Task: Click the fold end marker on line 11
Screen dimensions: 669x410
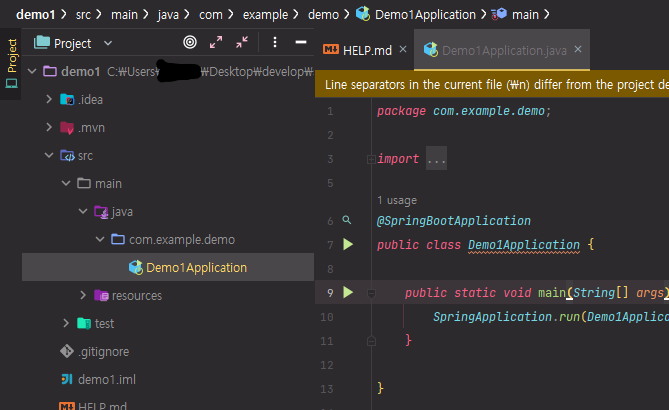Action: (371, 341)
